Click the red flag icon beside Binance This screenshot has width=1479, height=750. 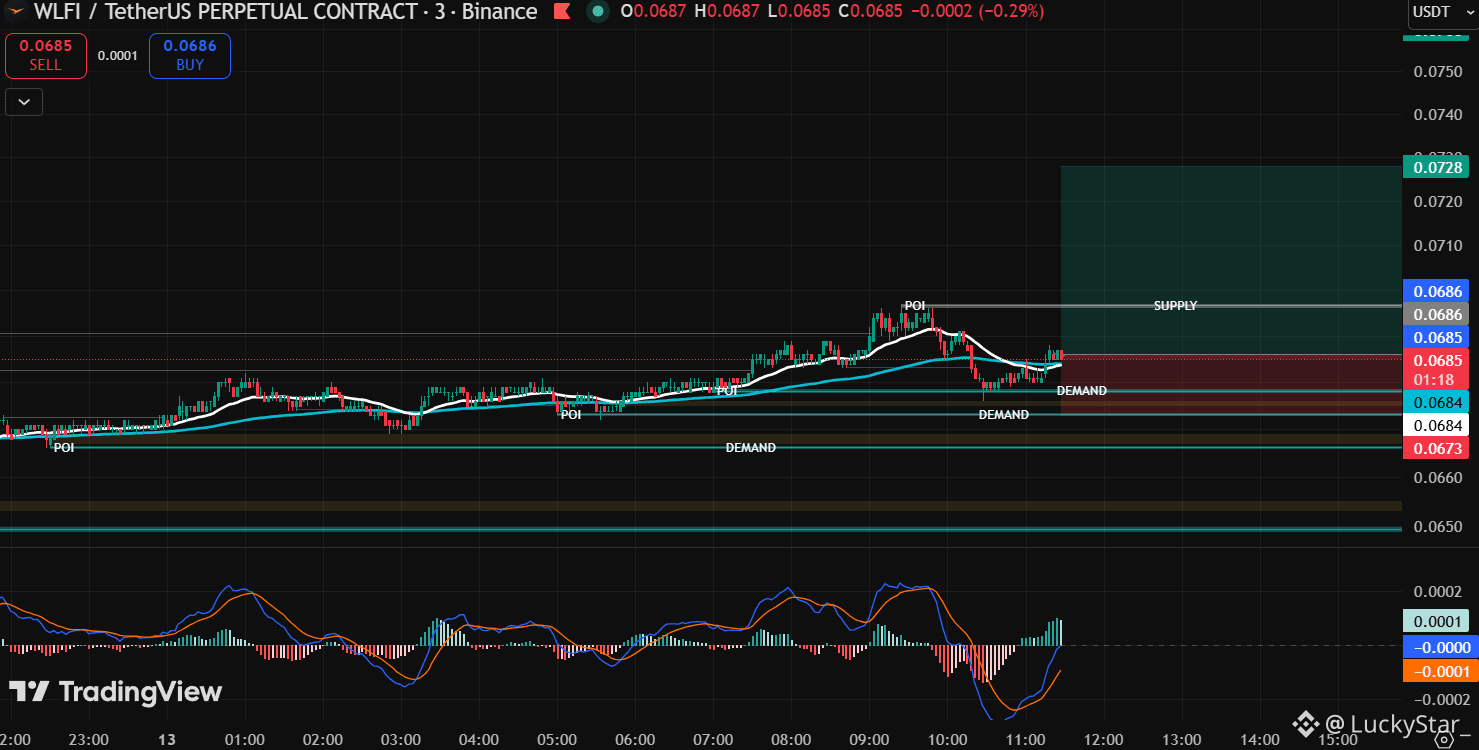pyautogui.click(x=562, y=12)
